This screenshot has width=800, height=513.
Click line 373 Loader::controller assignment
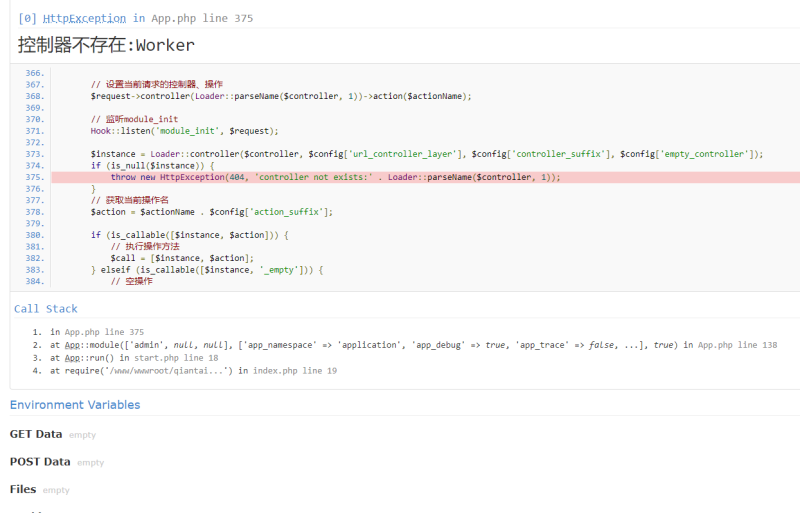point(427,154)
